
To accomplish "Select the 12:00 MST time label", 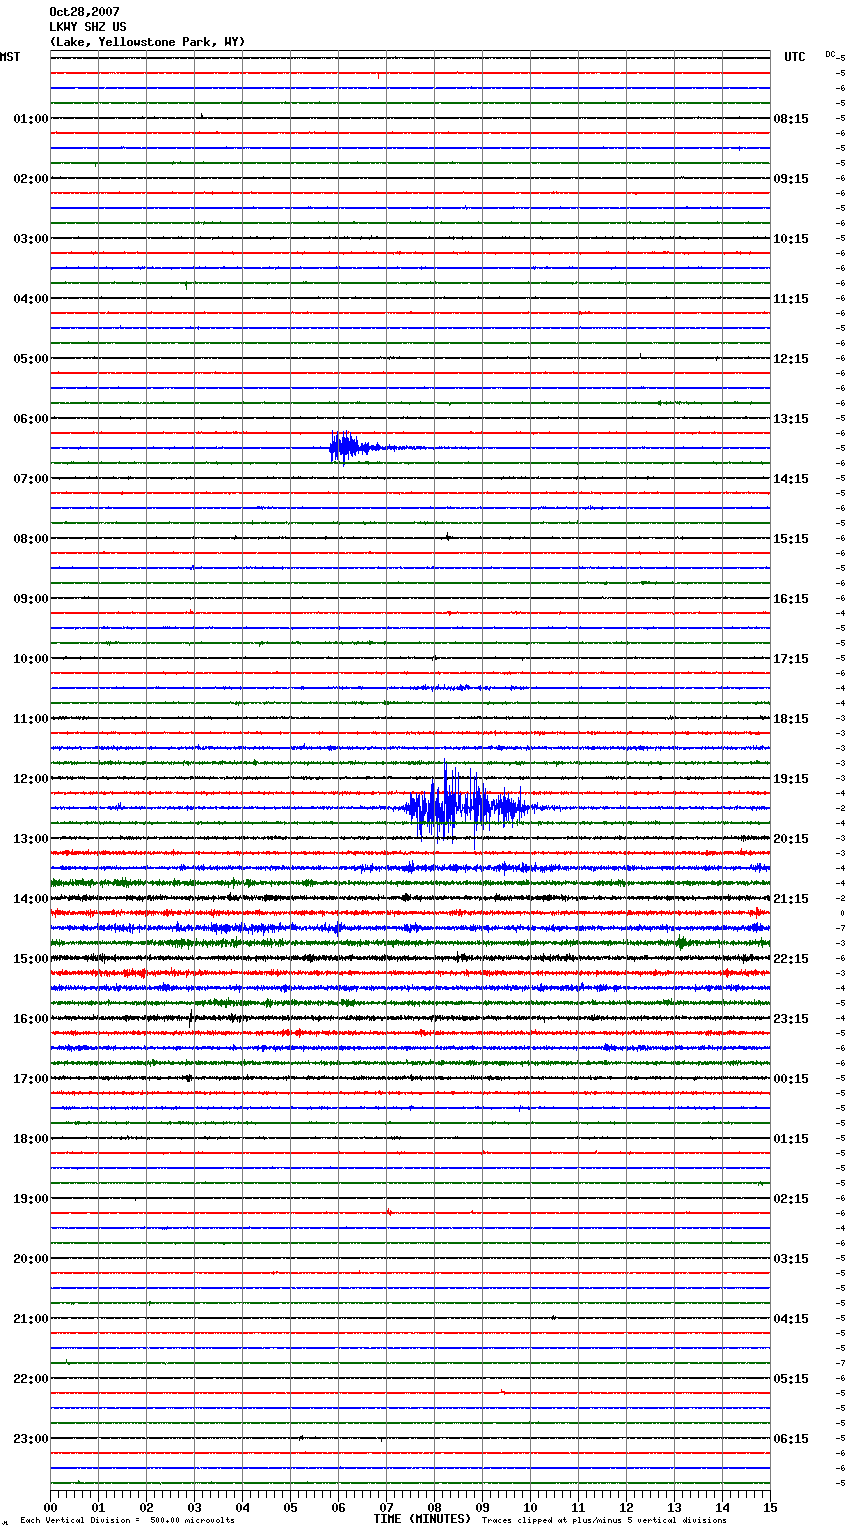I will tap(31, 779).
